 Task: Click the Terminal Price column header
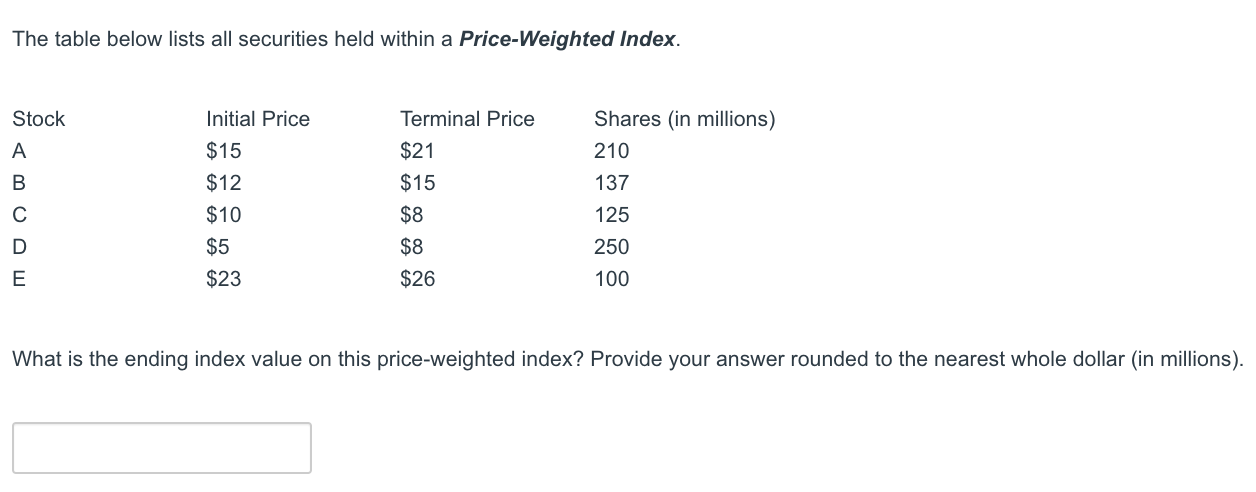tap(467, 119)
